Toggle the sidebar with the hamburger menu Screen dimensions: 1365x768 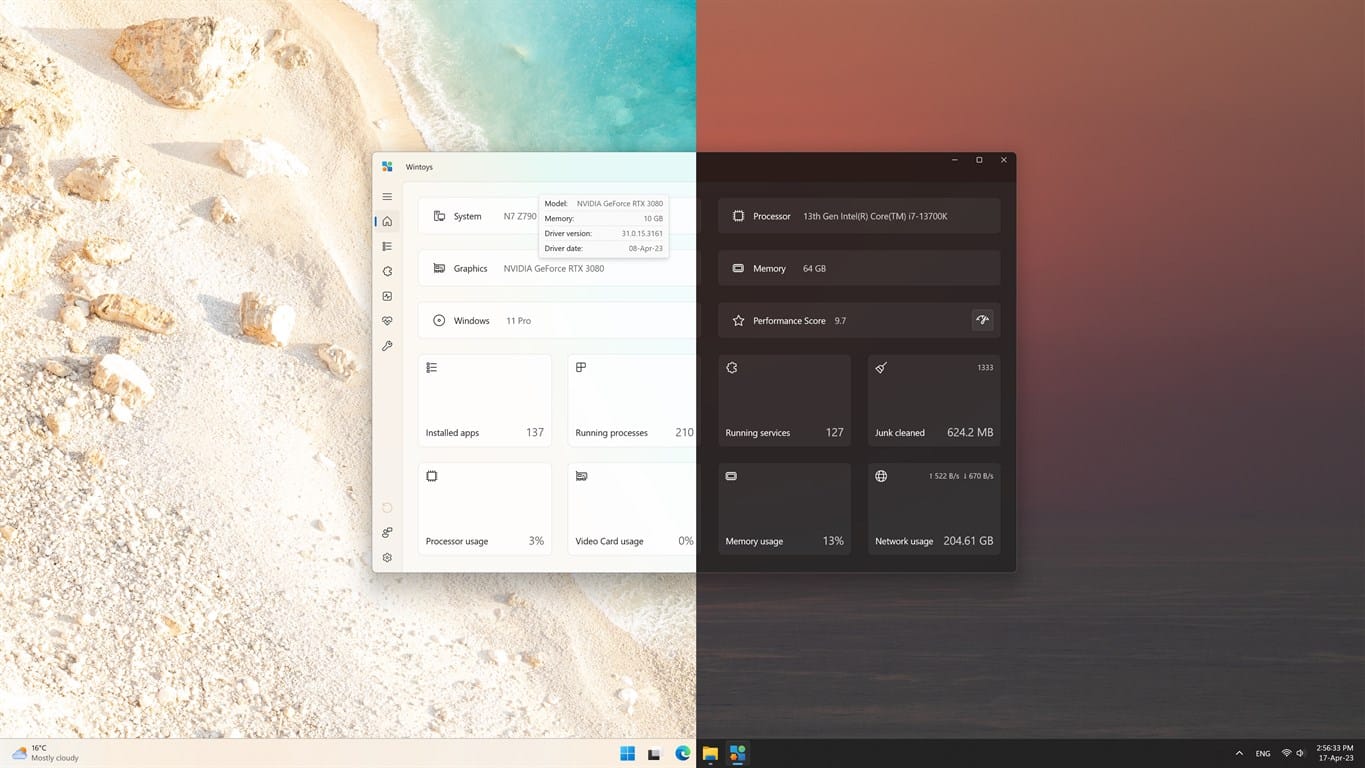tap(387, 196)
